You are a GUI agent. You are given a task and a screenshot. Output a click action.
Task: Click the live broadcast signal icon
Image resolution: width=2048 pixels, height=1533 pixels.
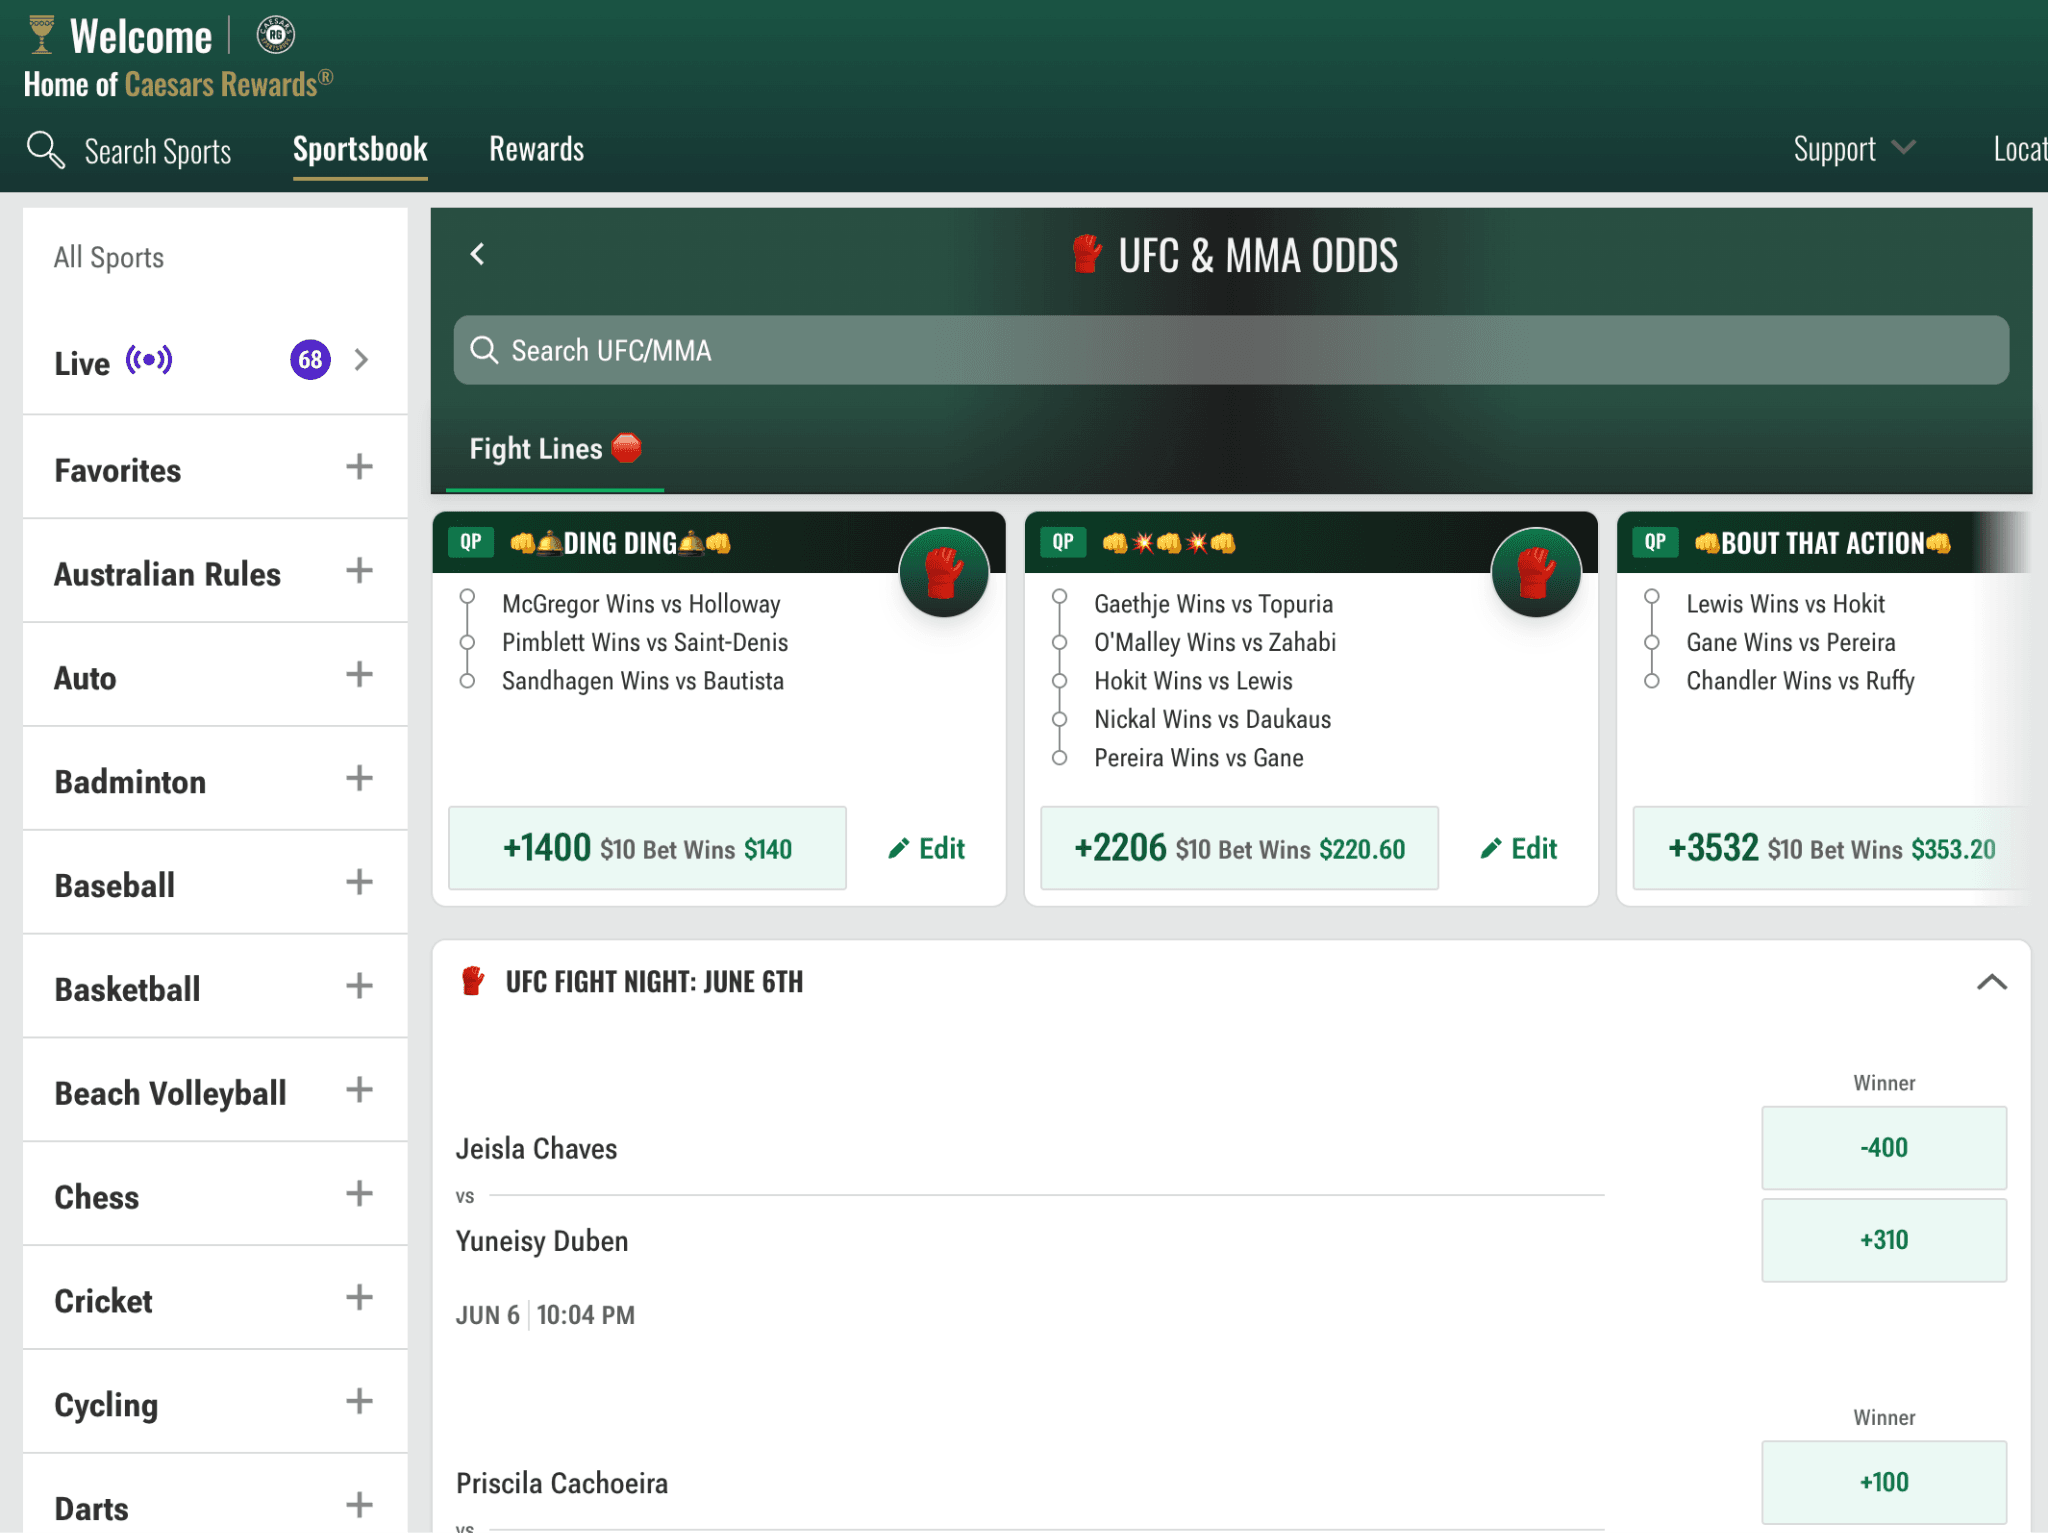149,359
